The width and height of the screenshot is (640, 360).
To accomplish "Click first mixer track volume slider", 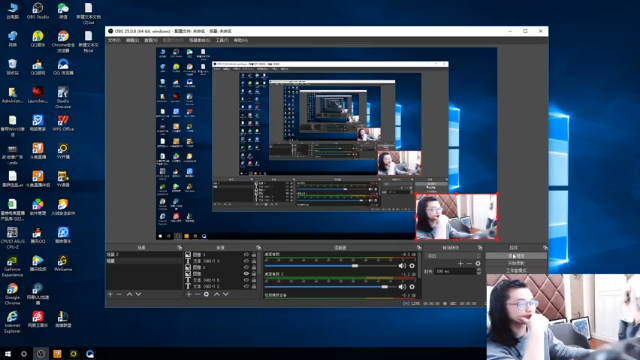I will click(x=330, y=266).
